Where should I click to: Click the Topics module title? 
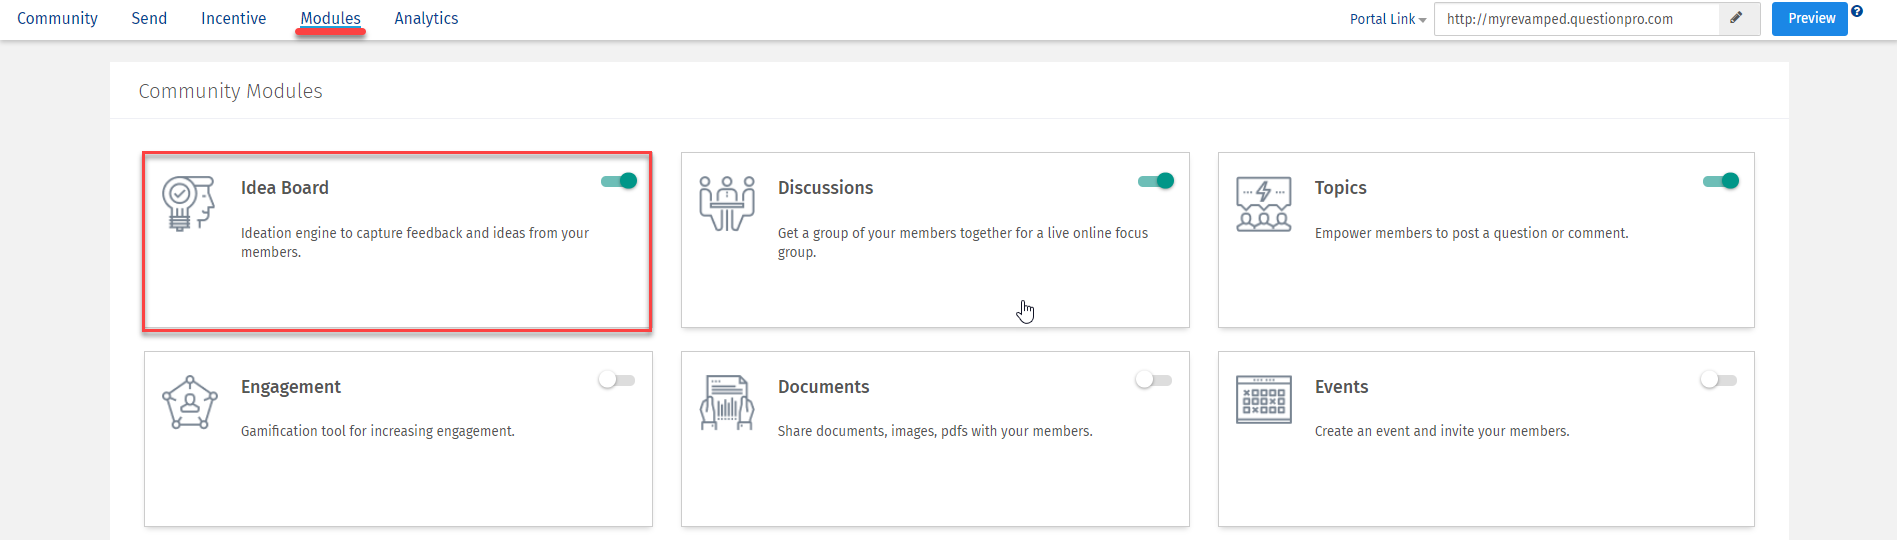[x=1340, y=188]
